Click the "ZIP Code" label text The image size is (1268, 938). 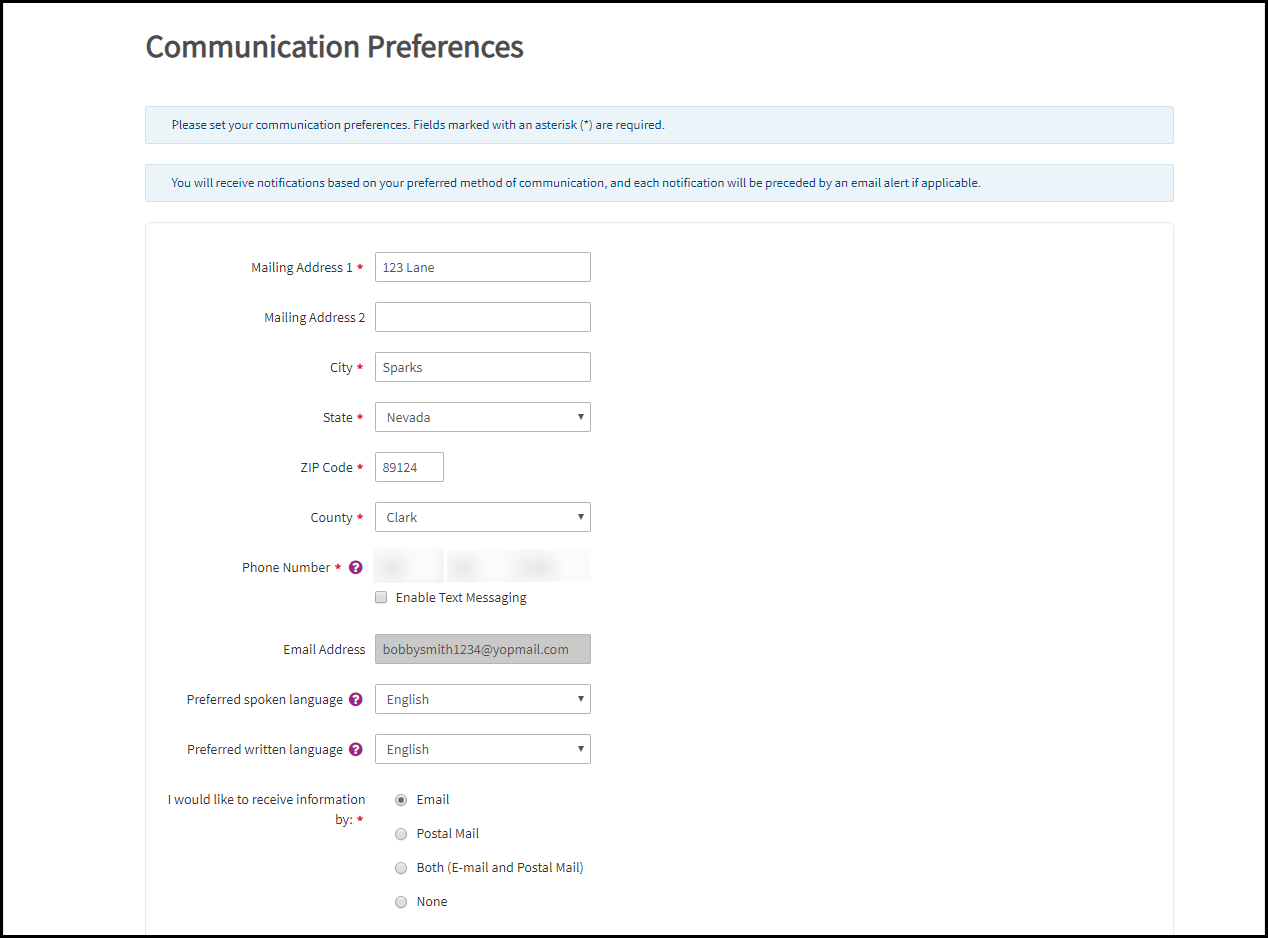pos(327,468)
